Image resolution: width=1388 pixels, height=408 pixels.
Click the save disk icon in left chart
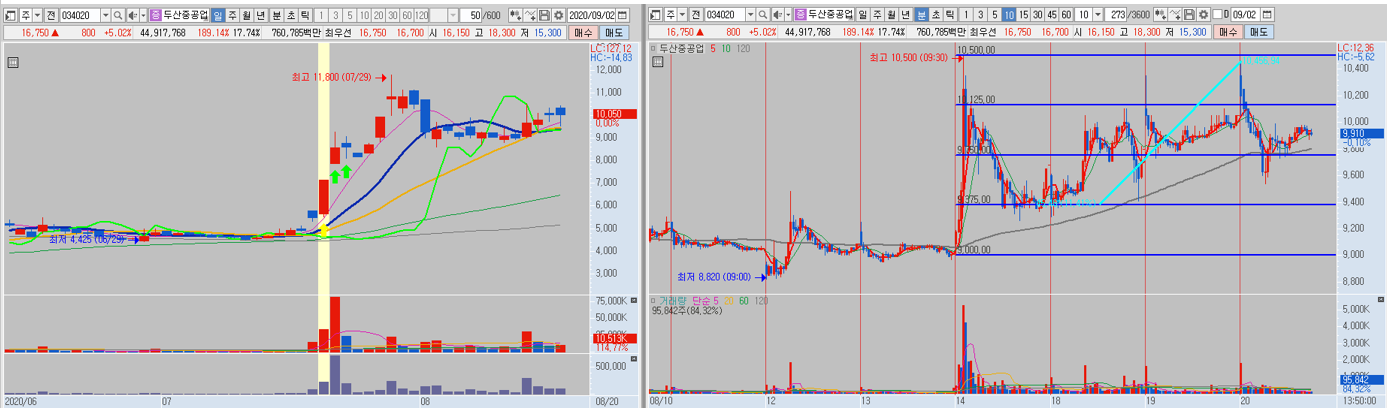point(544,15)
